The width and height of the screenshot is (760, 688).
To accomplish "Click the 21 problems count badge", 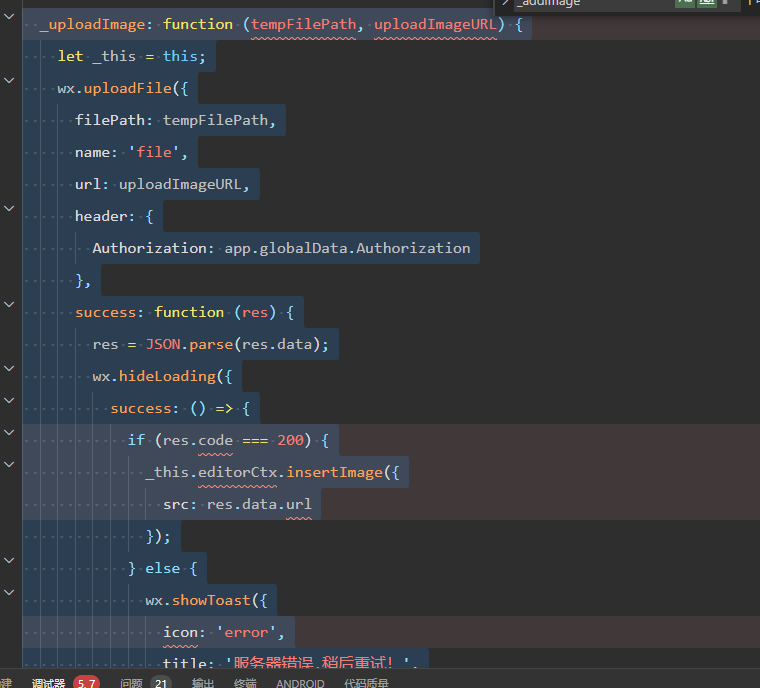I will [161, 683].
